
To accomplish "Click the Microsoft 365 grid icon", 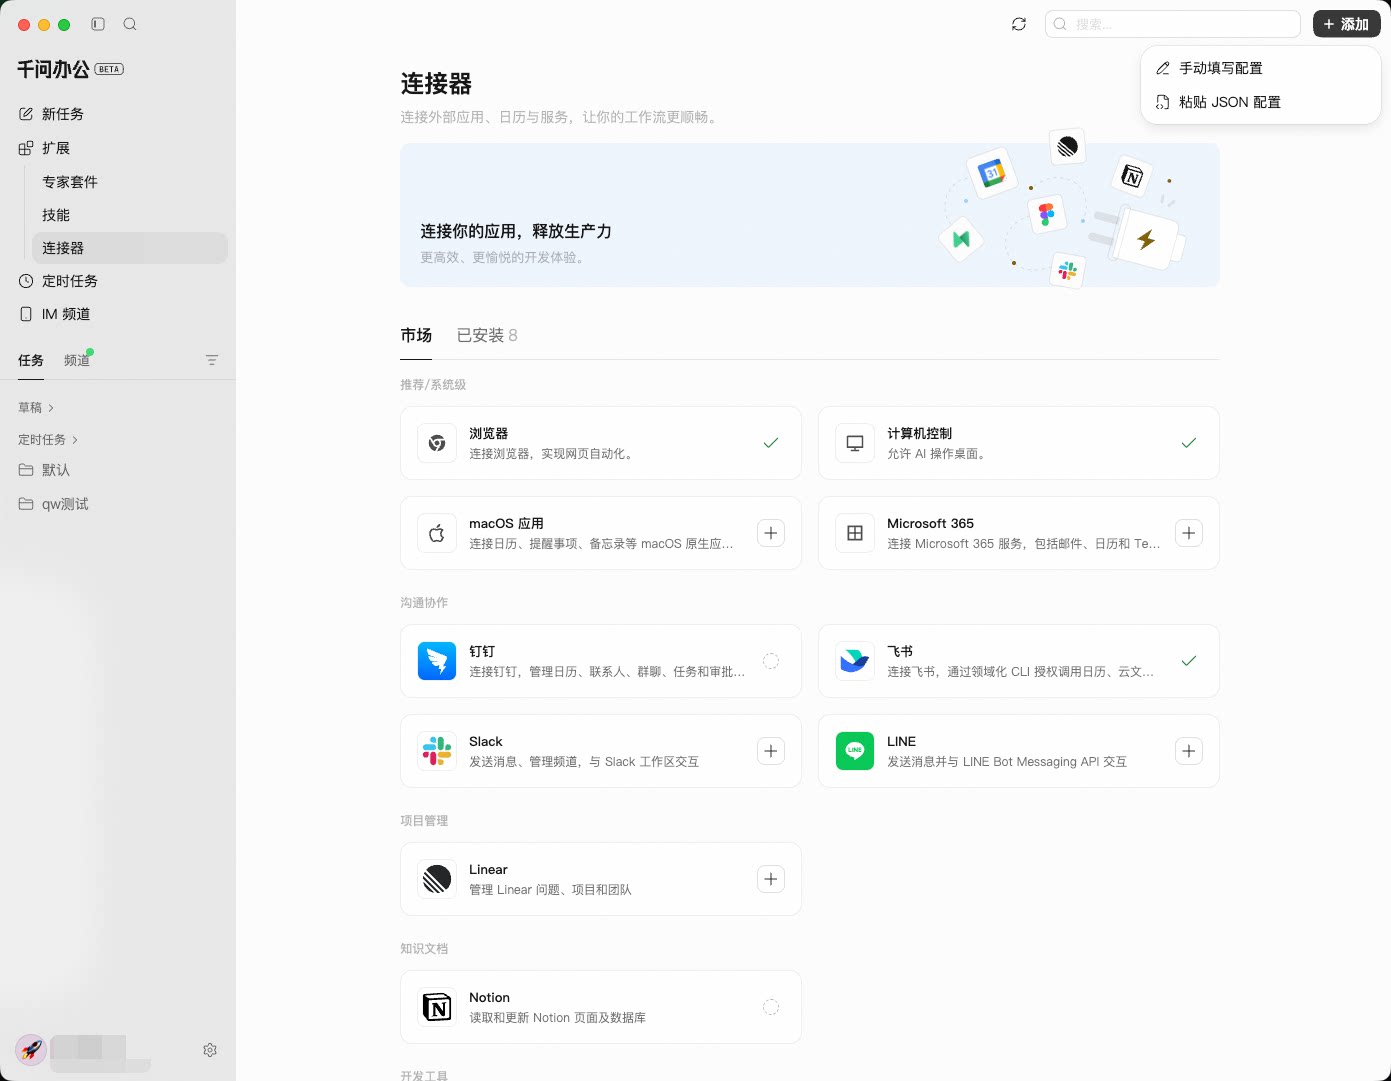I will 855,533.
